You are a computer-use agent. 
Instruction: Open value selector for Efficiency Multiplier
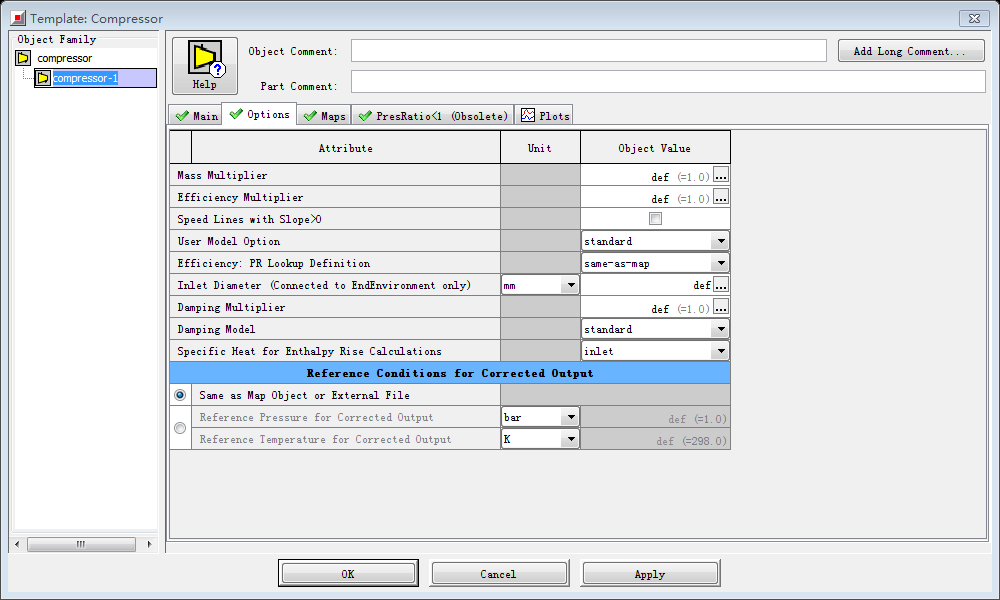coord(721,197)
